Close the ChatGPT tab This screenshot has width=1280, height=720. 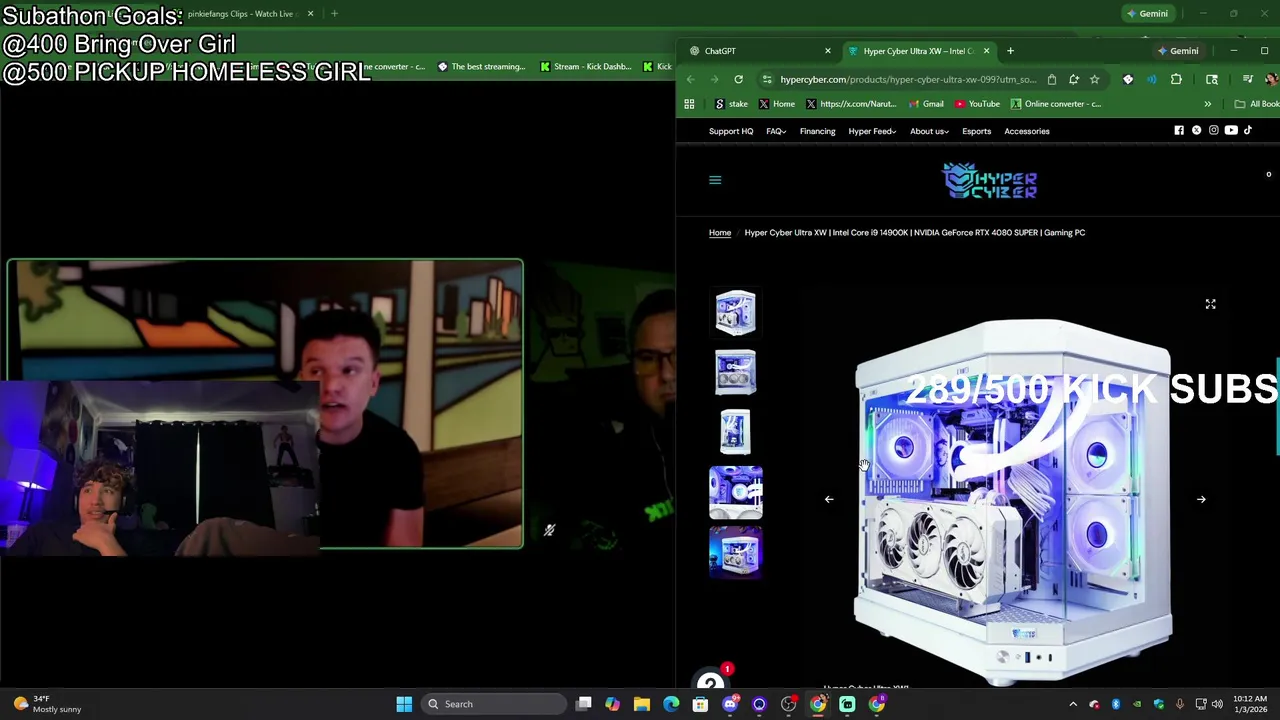pos(827,51)
